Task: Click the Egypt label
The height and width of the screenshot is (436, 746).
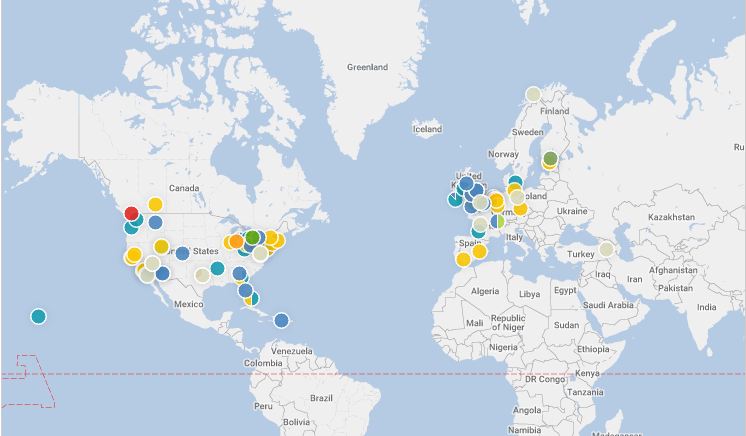Action: coord(565,290)
